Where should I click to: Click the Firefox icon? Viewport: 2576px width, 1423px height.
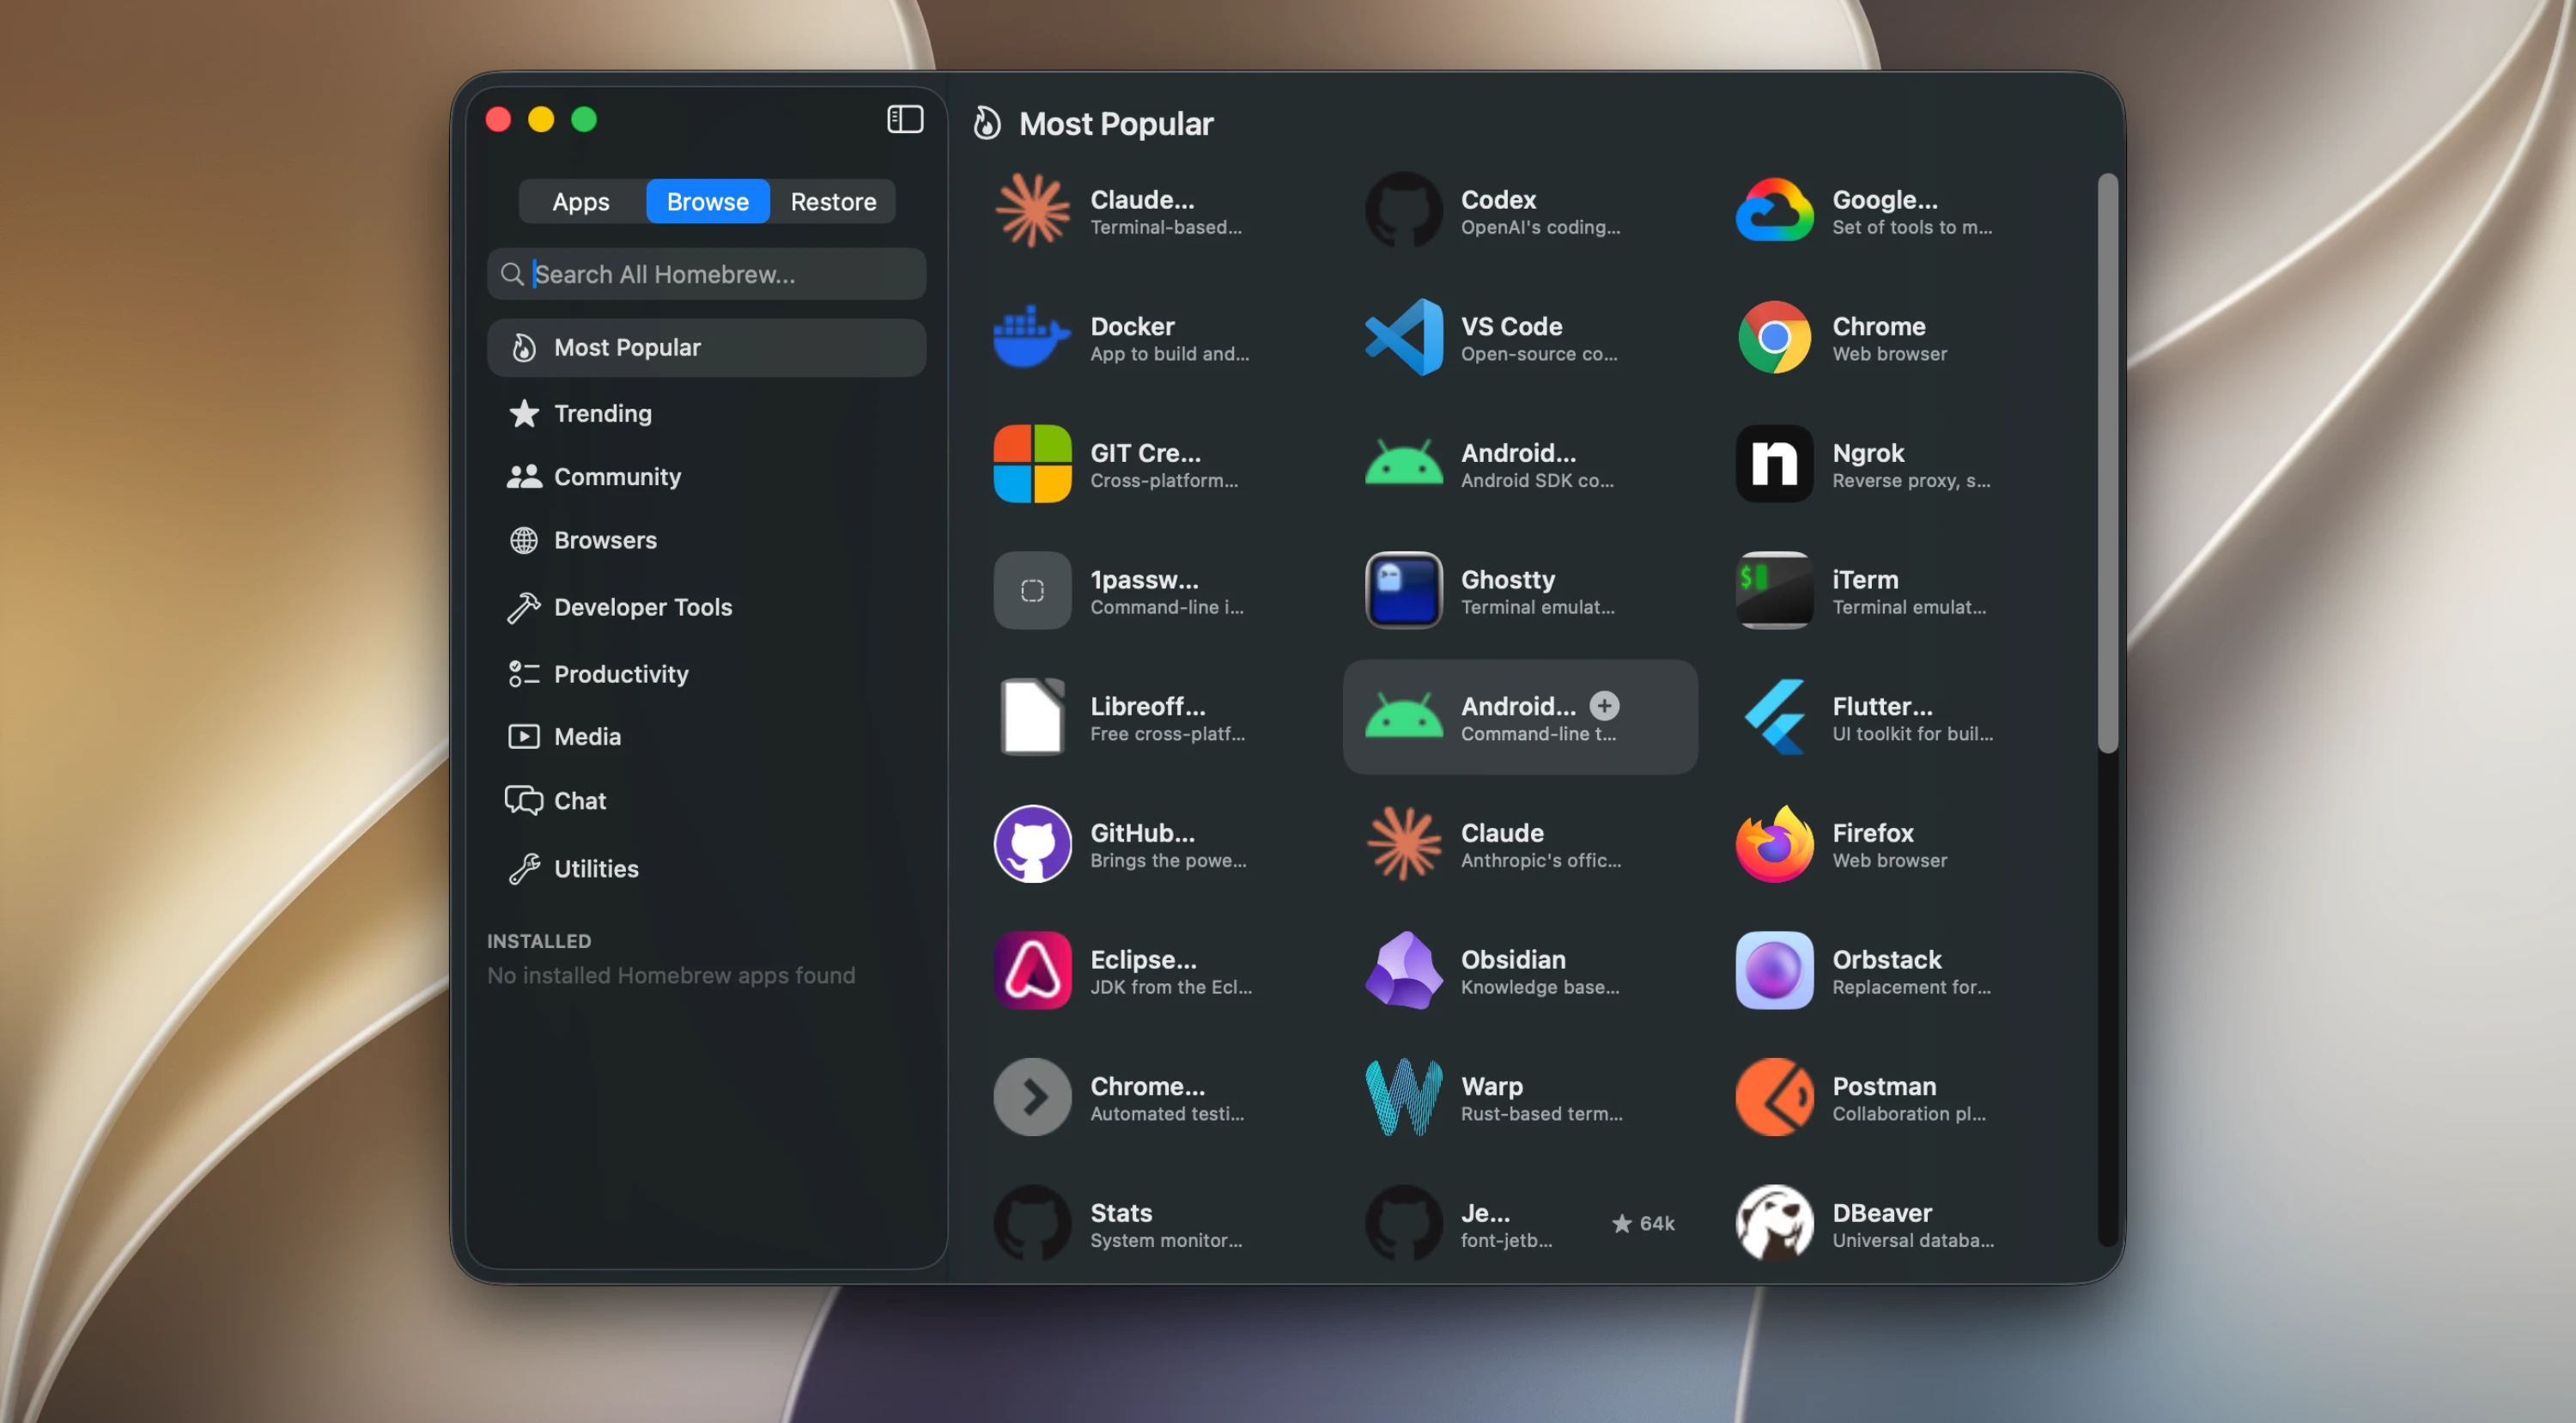point(1774,844)
